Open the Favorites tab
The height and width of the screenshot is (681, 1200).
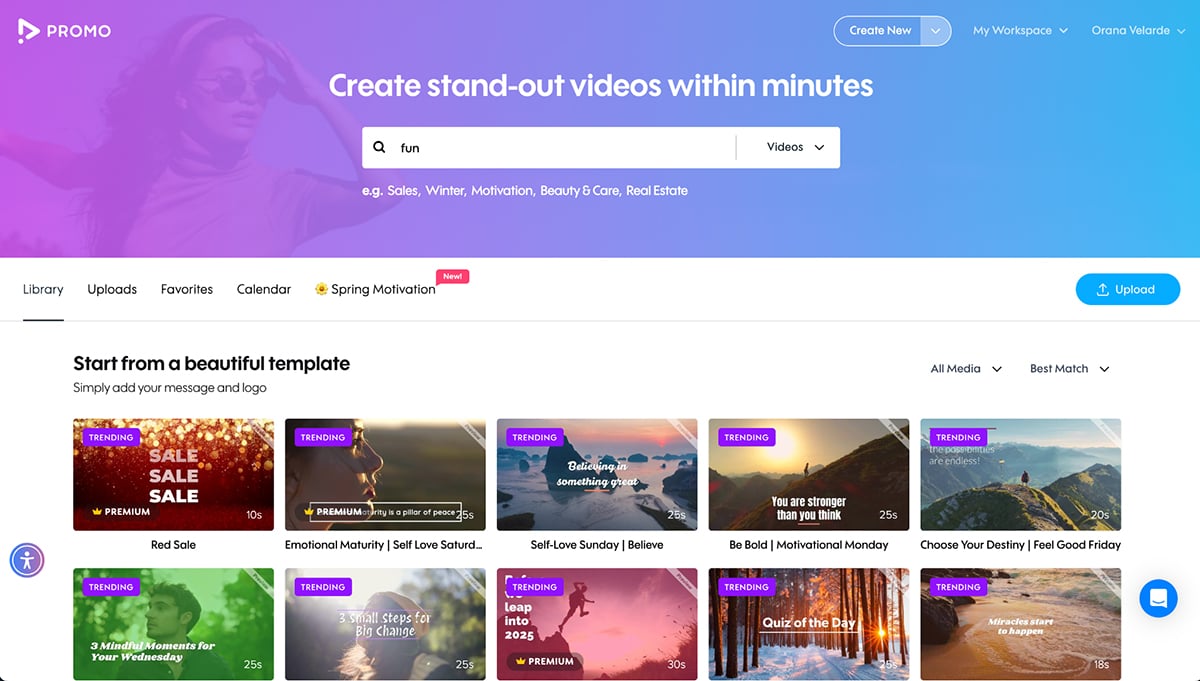(186, 289)
